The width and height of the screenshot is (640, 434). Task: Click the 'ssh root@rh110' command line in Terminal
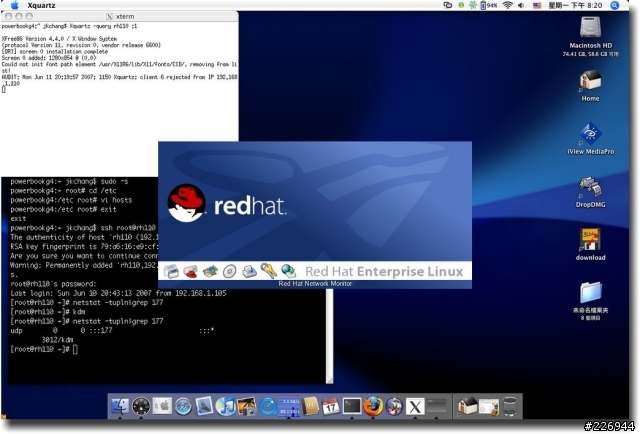83,228
